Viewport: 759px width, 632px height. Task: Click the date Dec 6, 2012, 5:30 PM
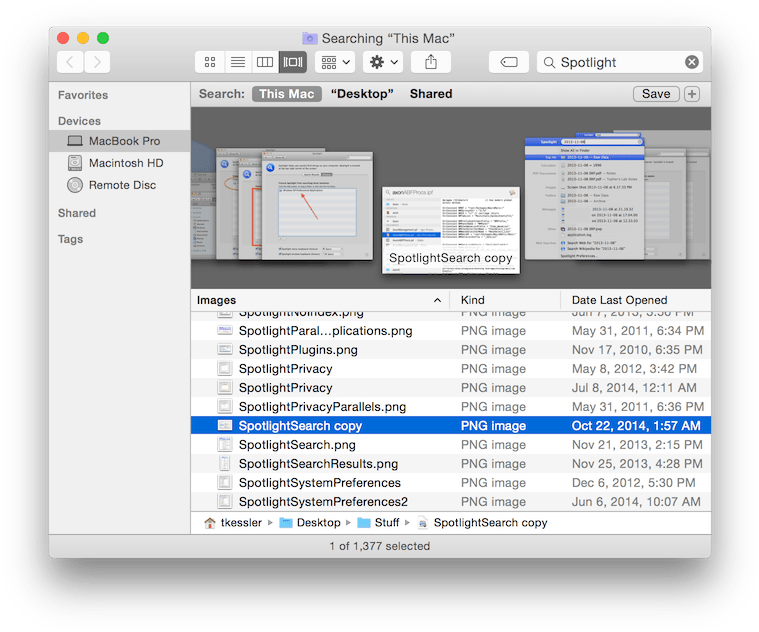633,482
